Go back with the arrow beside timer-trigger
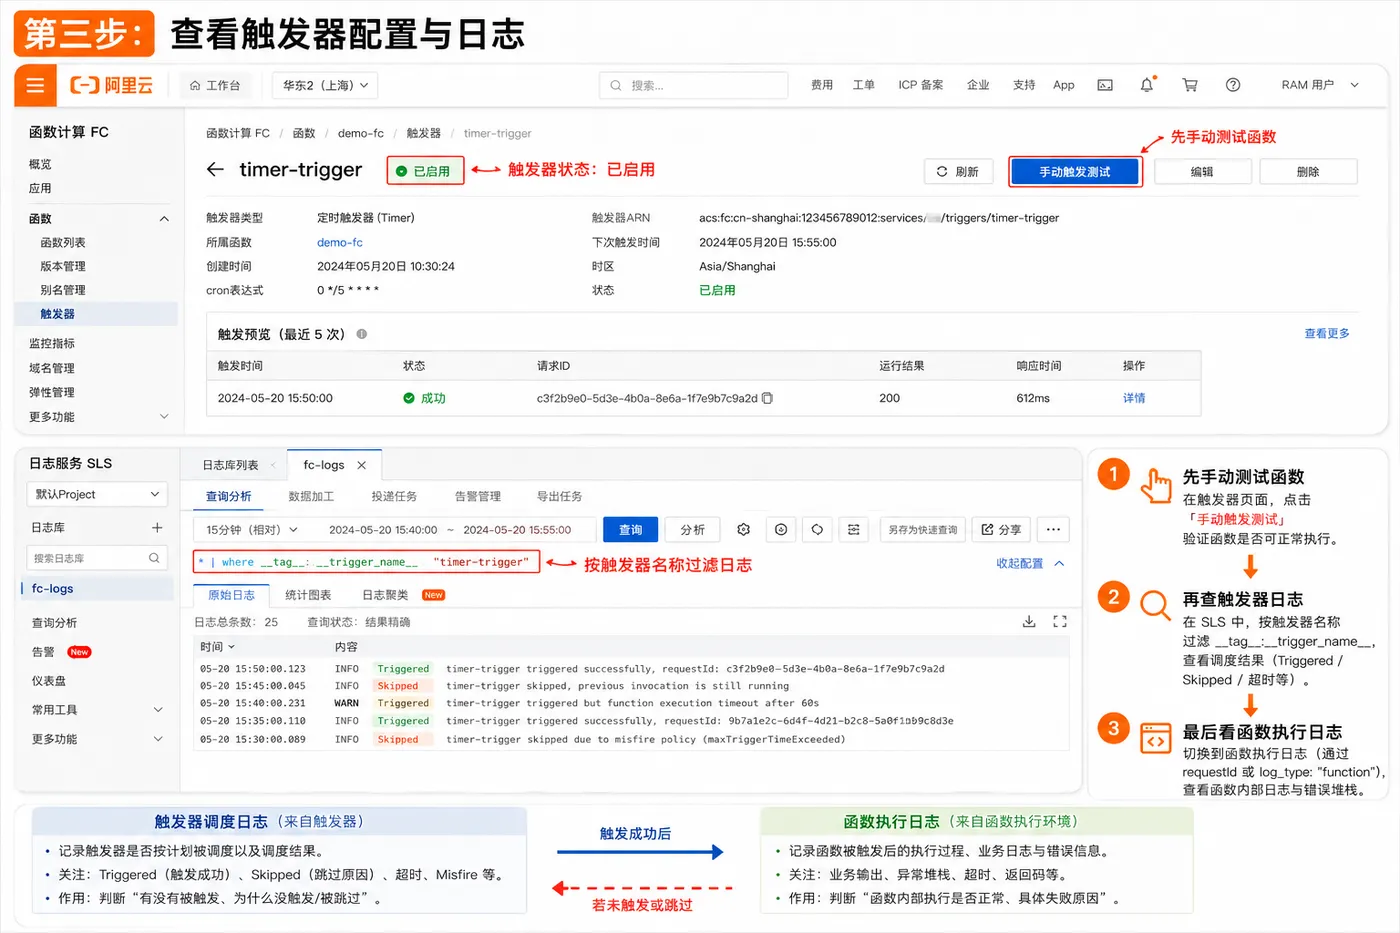 215,170
